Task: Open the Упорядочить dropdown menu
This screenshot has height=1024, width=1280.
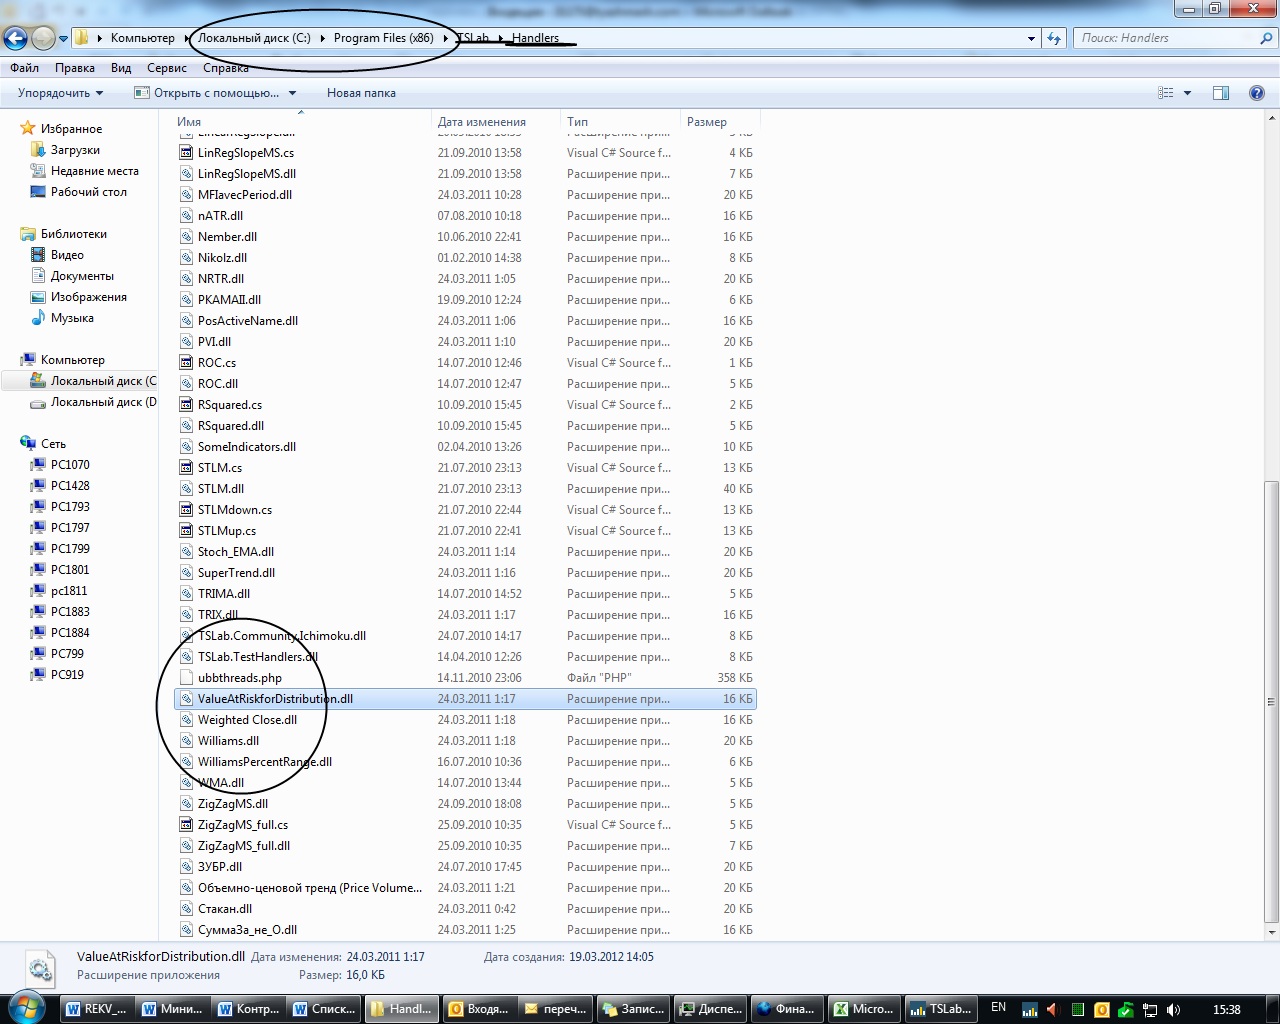Action: point(60,93)
